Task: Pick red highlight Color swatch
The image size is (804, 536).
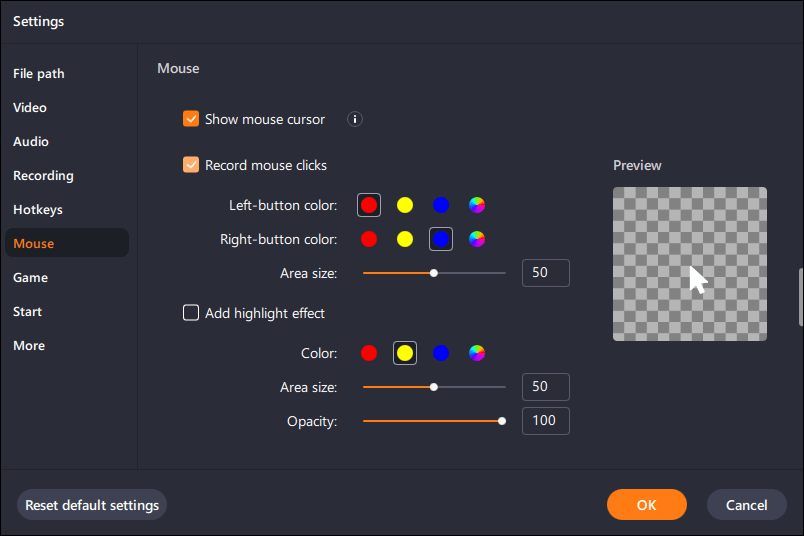Action: [x=369, y=353]
